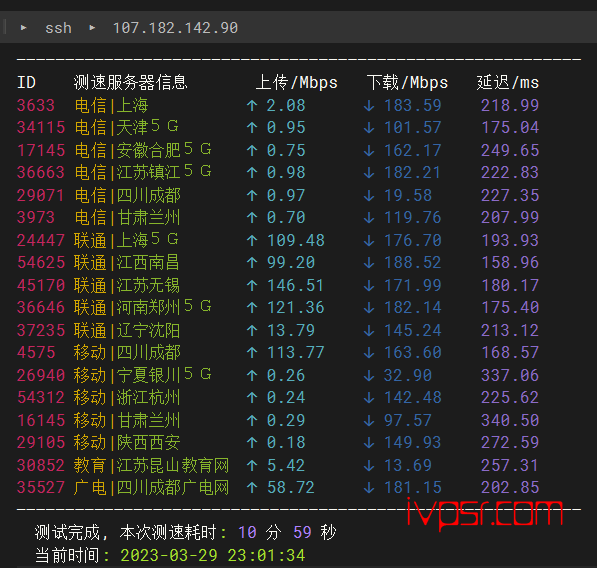Click latency value 340.50
Viewport: 597px width, 568px height.
510,420
